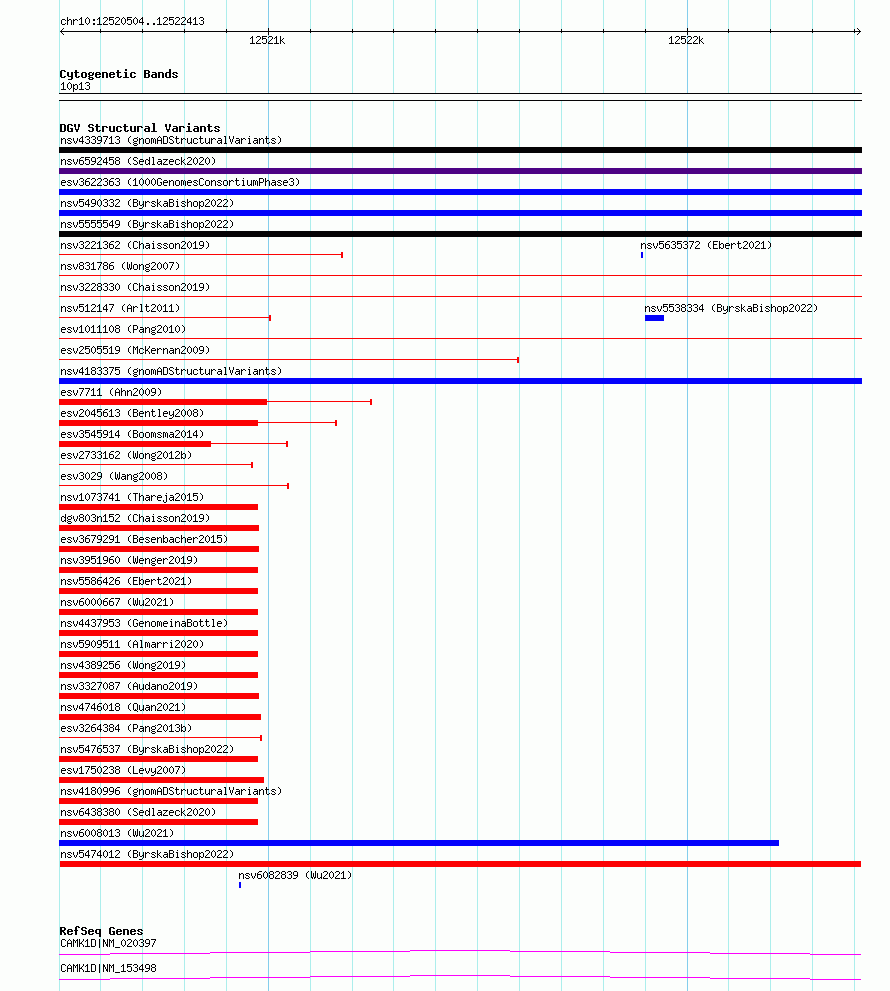This screenshot has width=890, height=991.
Task: Select nsv3951960 Wenger2019 label
Action: [129, 560]
